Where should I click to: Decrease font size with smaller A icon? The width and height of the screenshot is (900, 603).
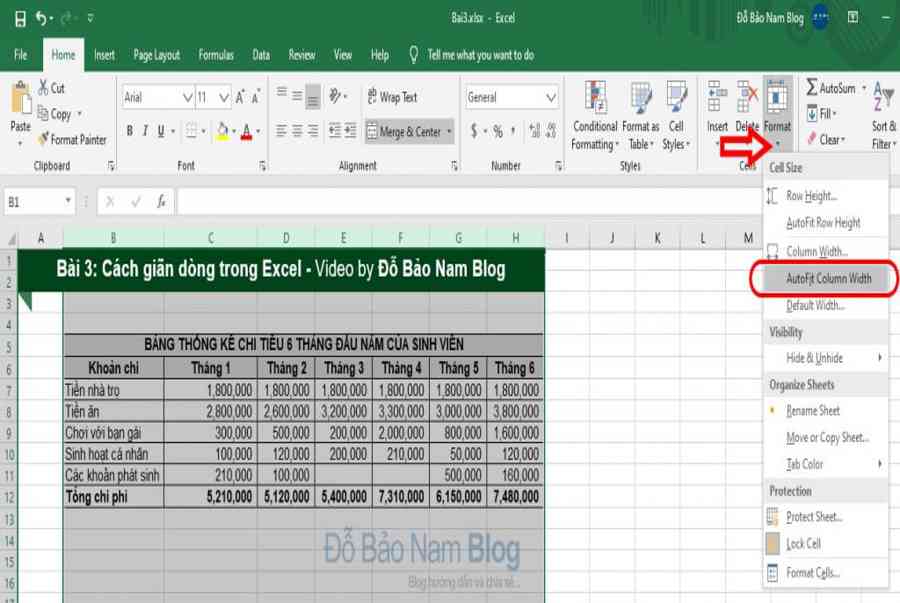(255, 97)
